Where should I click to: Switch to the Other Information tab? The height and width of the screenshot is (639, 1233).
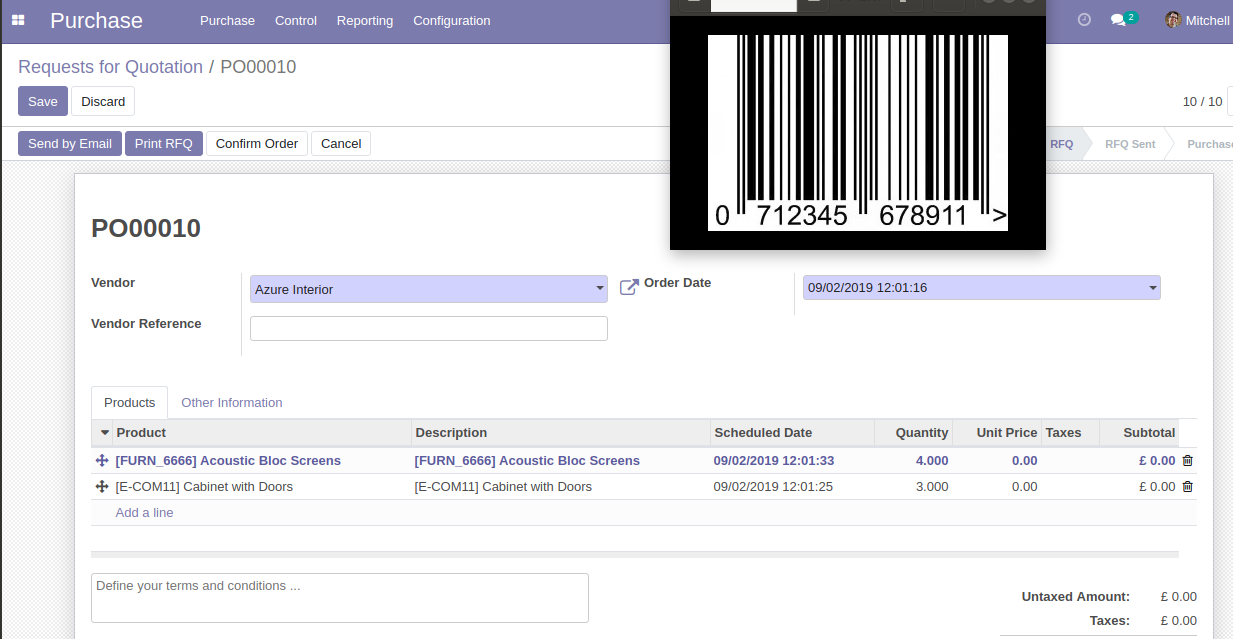click(x=232, y=402)
